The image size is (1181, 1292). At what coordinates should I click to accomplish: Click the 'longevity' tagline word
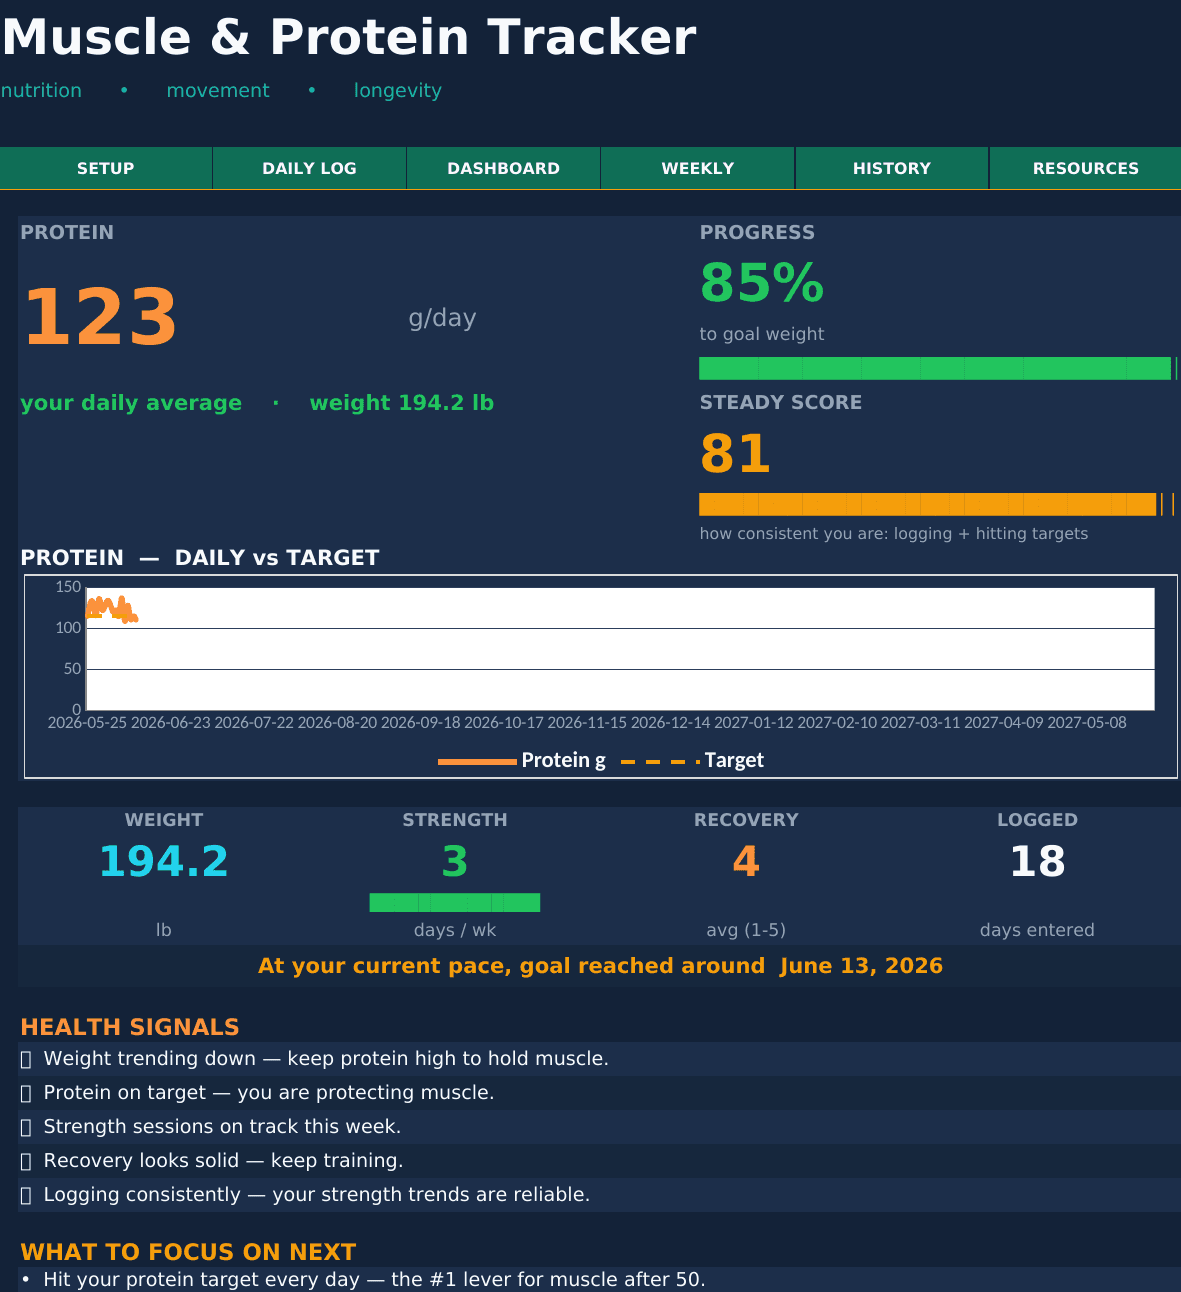tap(398, 91)
